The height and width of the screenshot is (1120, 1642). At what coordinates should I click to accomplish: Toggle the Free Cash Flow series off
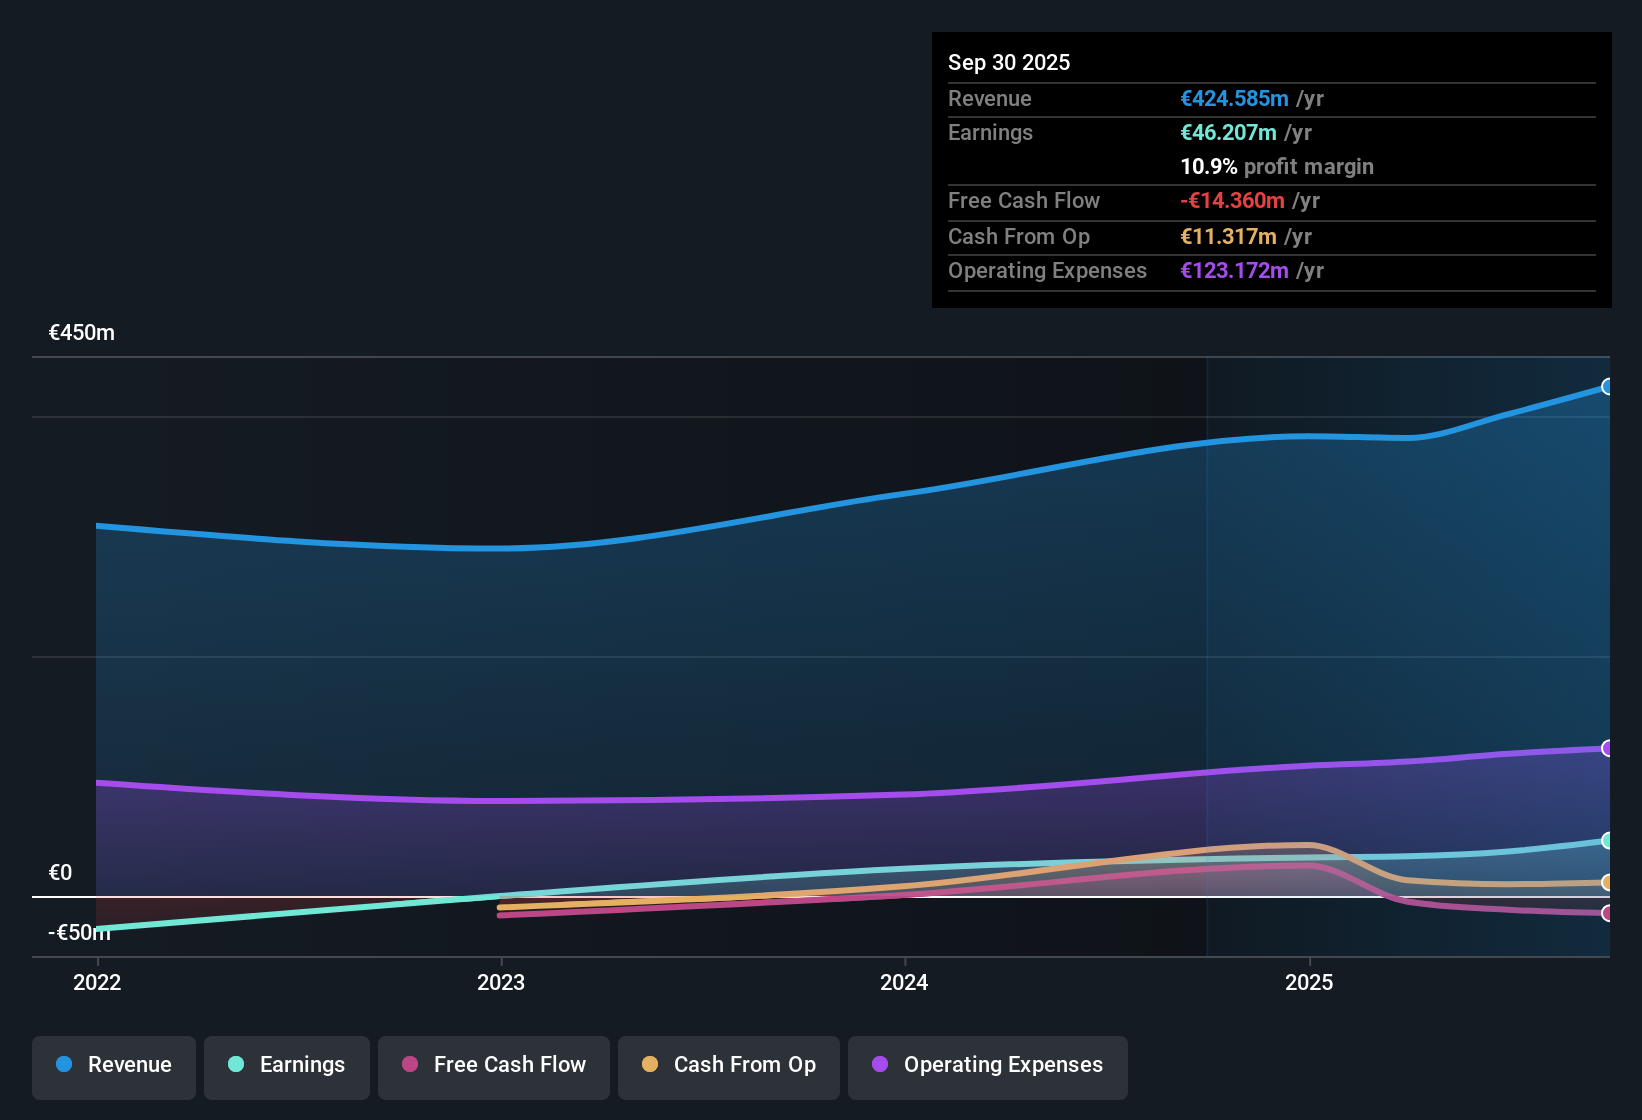493,1065
